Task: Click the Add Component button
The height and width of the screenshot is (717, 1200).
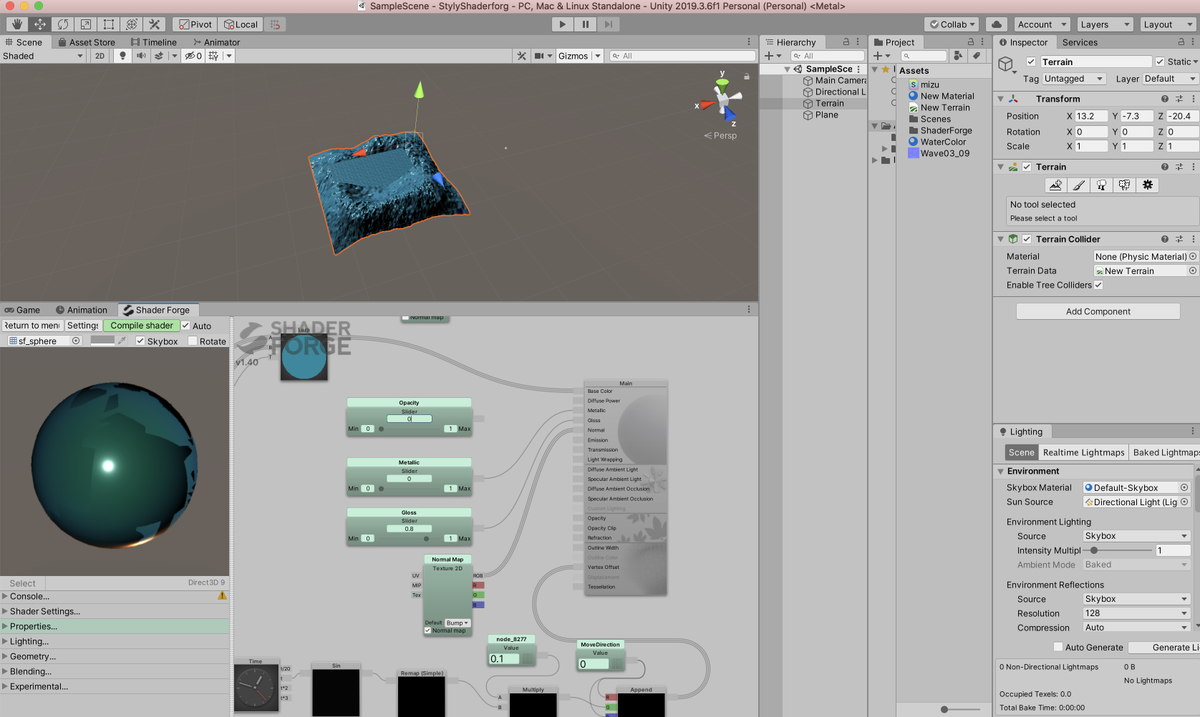Action: pos(1097,310)
